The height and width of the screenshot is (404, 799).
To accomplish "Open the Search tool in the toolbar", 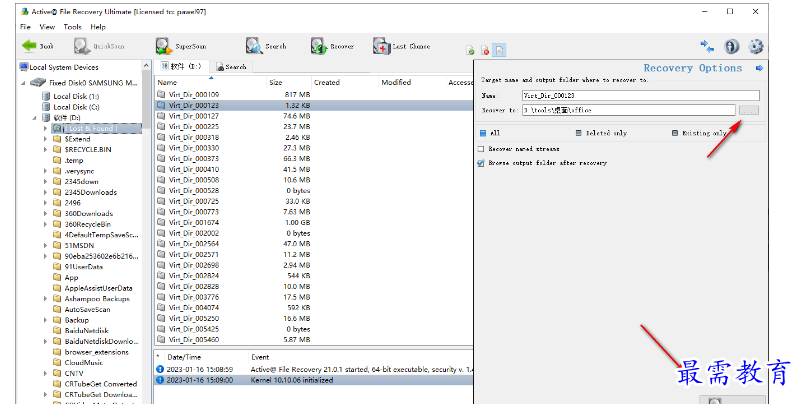I will [266, 46].
